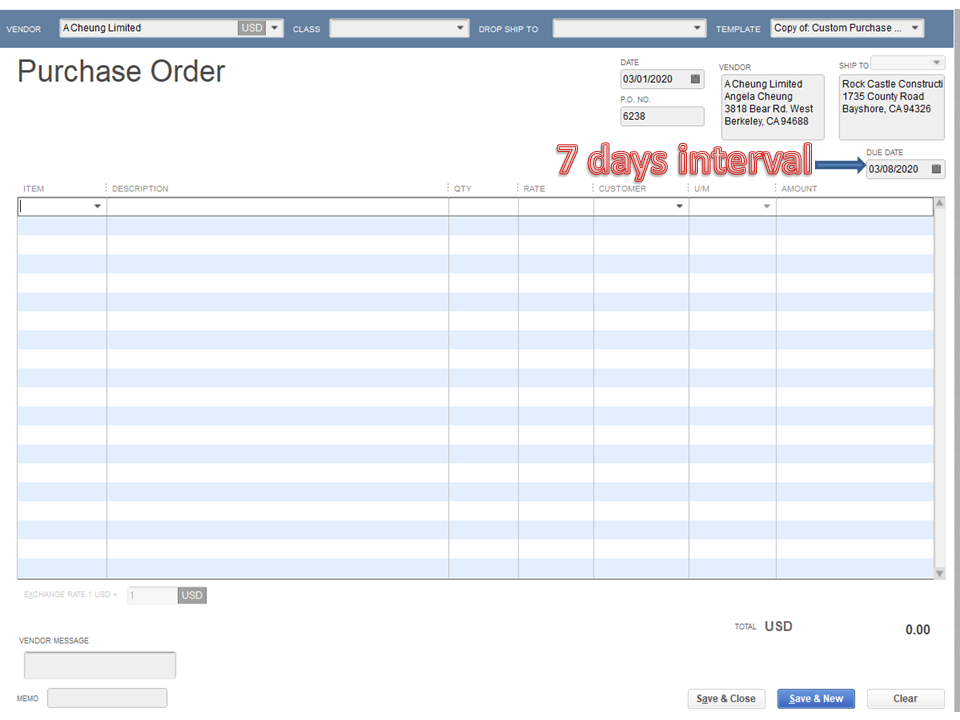Image resolution: width=960 pixels, height=720 pixels.
Task: Expand the Template dropdown
Action: [915, 28]
